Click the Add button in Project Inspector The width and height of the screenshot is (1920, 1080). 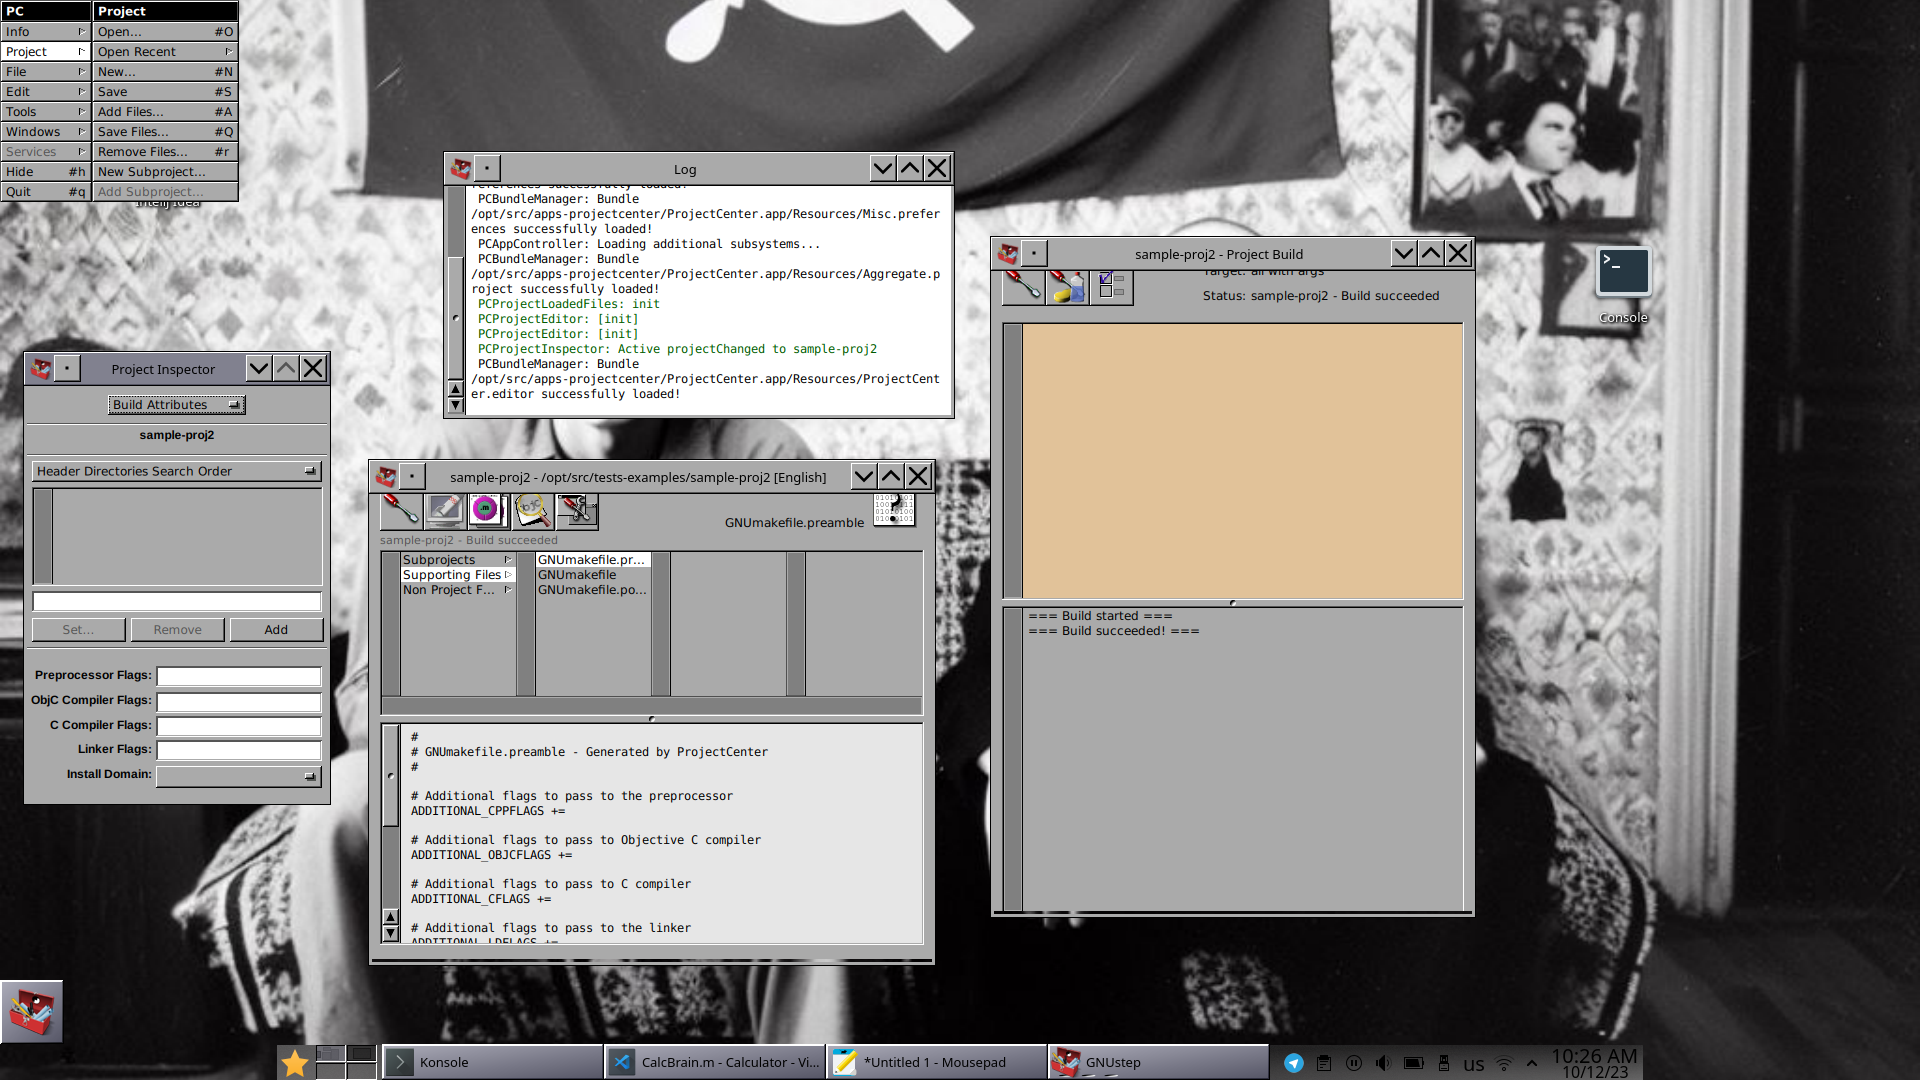coord(276,628)
